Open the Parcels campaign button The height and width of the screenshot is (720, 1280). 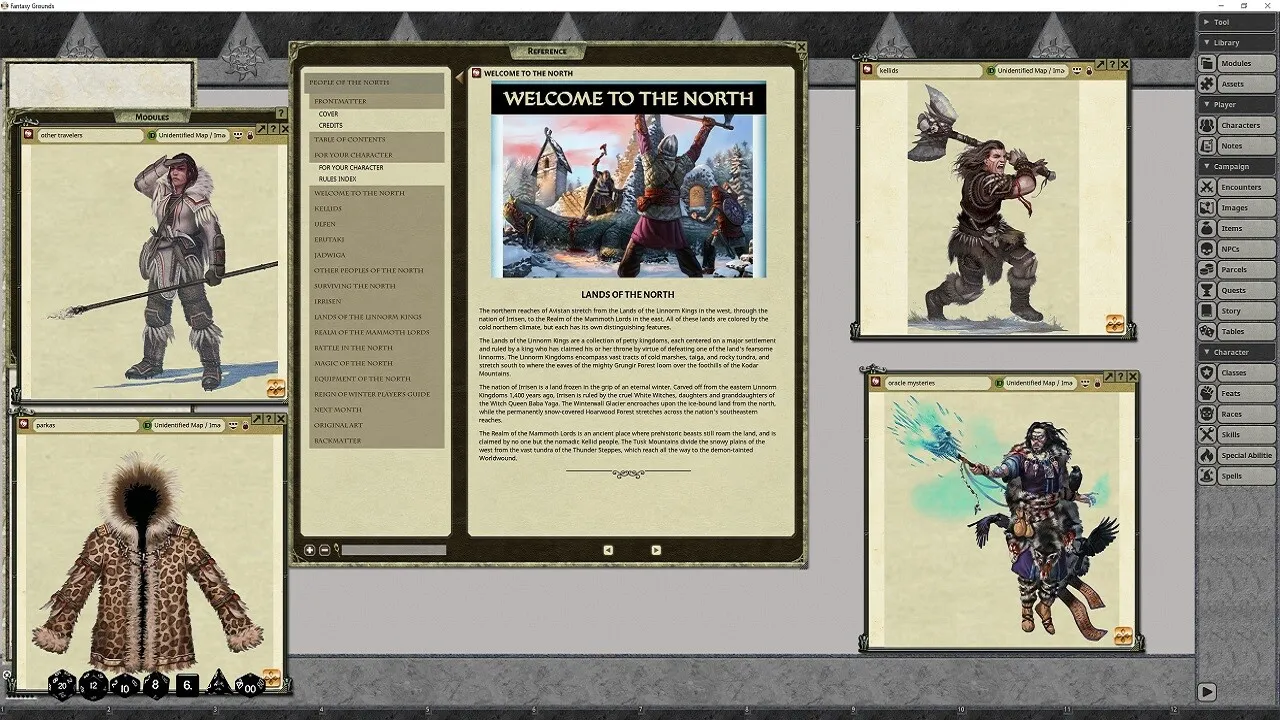(1237, 270)
